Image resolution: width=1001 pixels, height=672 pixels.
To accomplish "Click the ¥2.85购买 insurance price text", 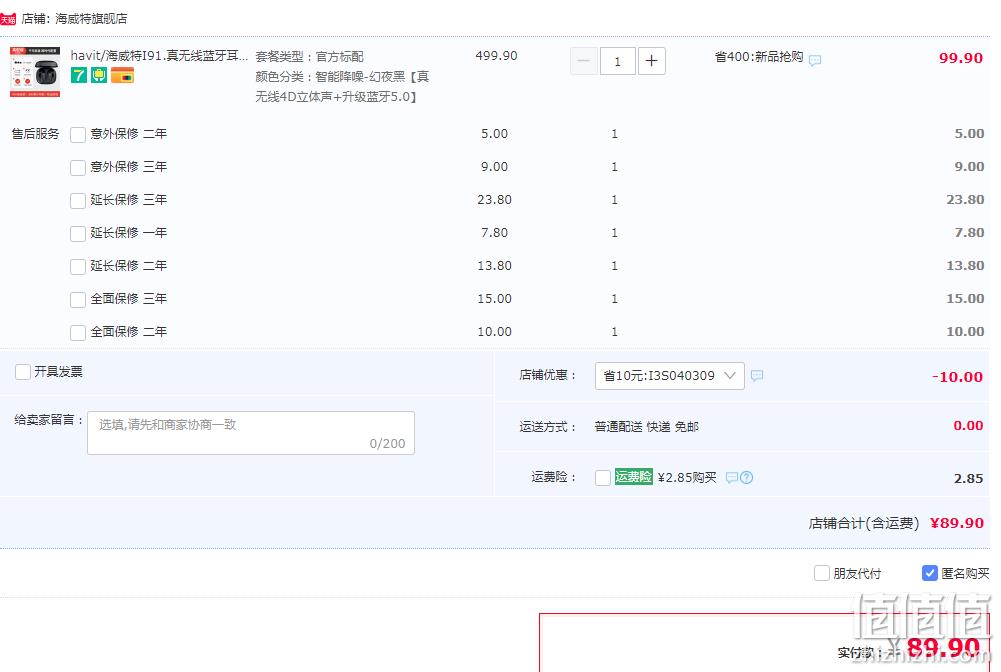I will (x=687, y=477).
